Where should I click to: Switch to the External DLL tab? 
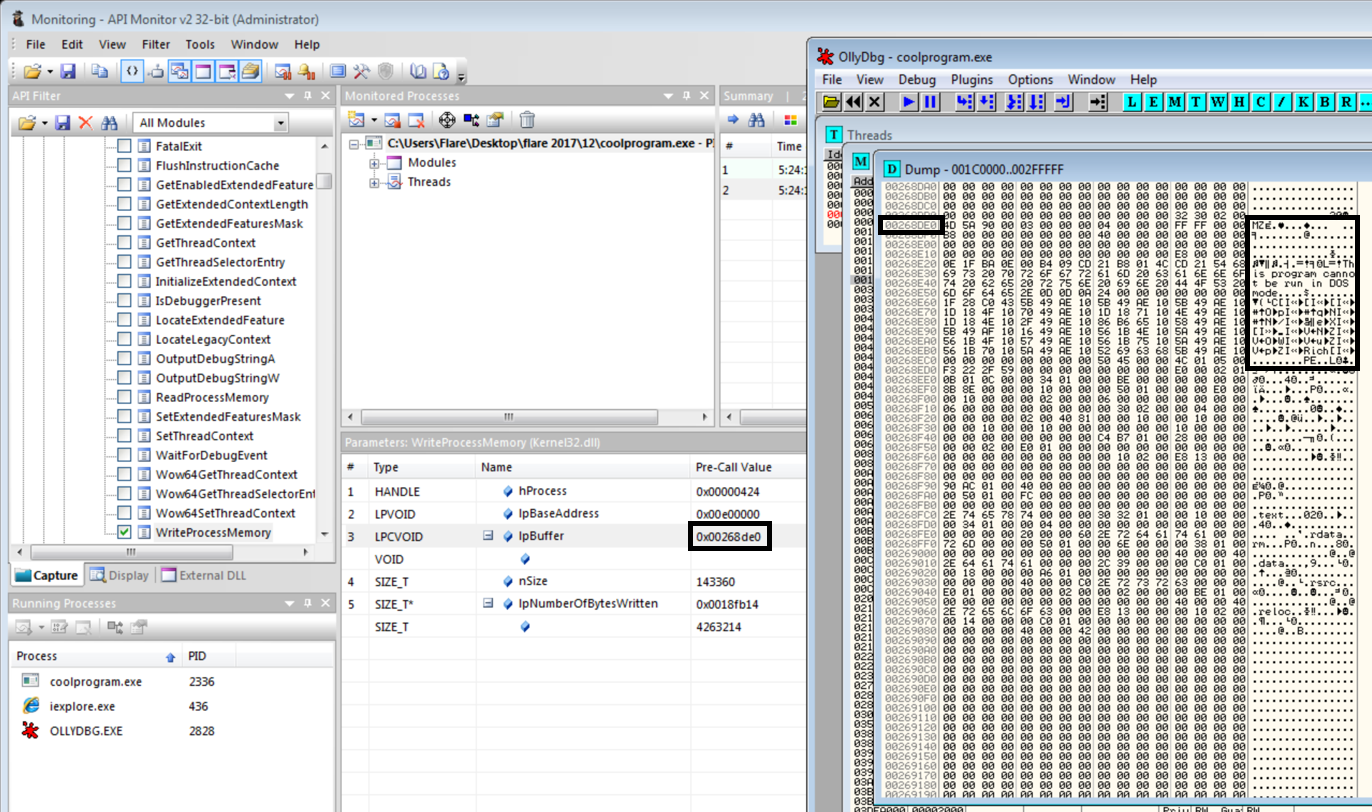point(203,575)
